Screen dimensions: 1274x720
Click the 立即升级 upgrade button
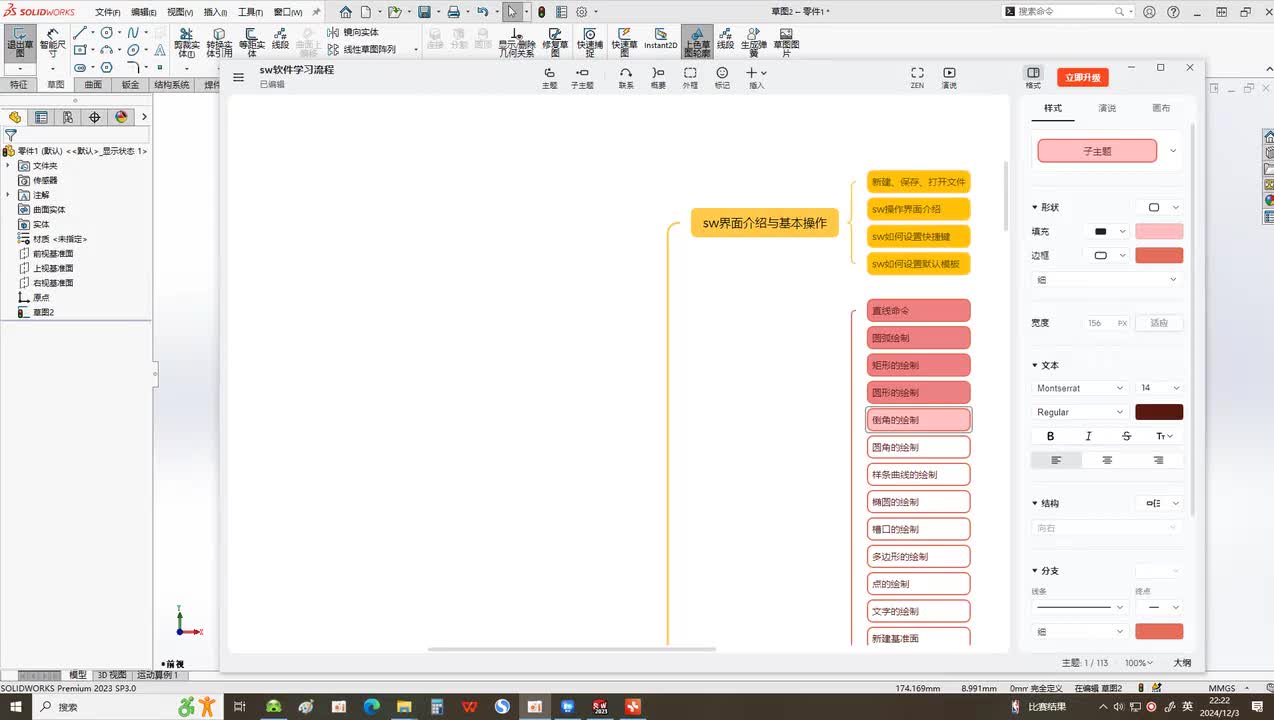[1082, 77]
